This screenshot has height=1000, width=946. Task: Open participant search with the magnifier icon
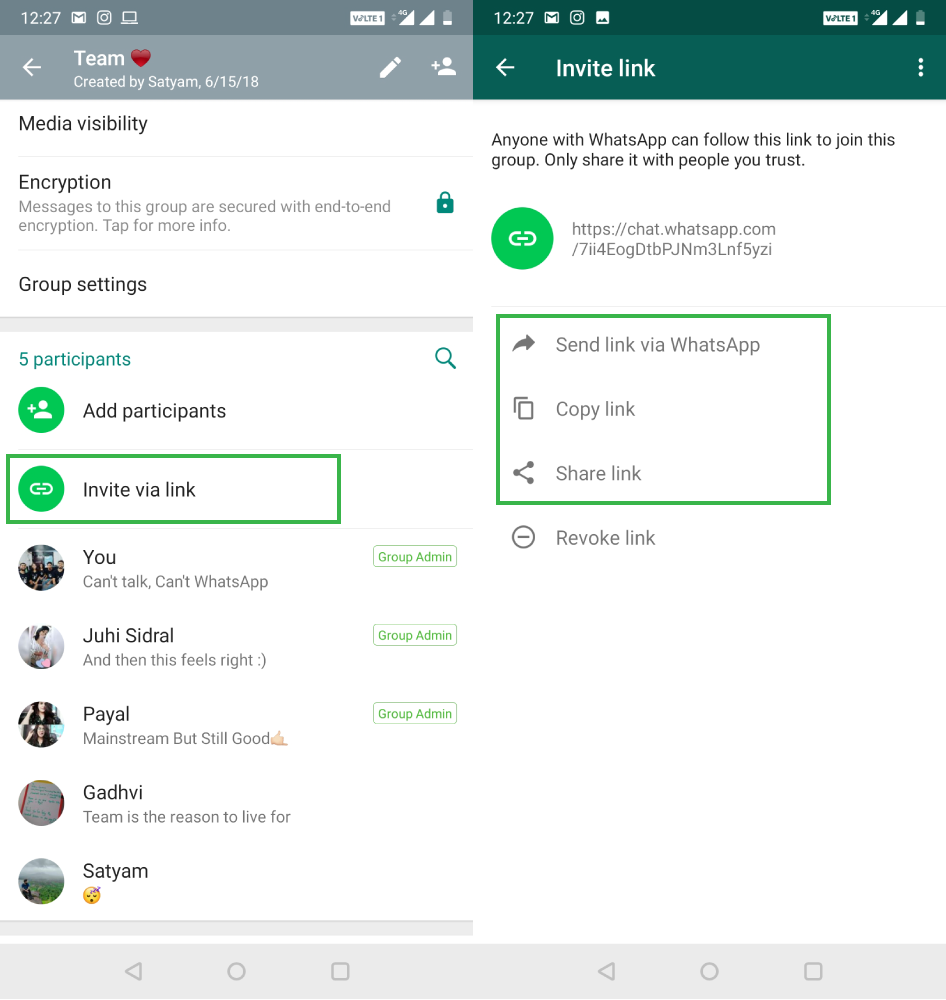click(445, 357)
